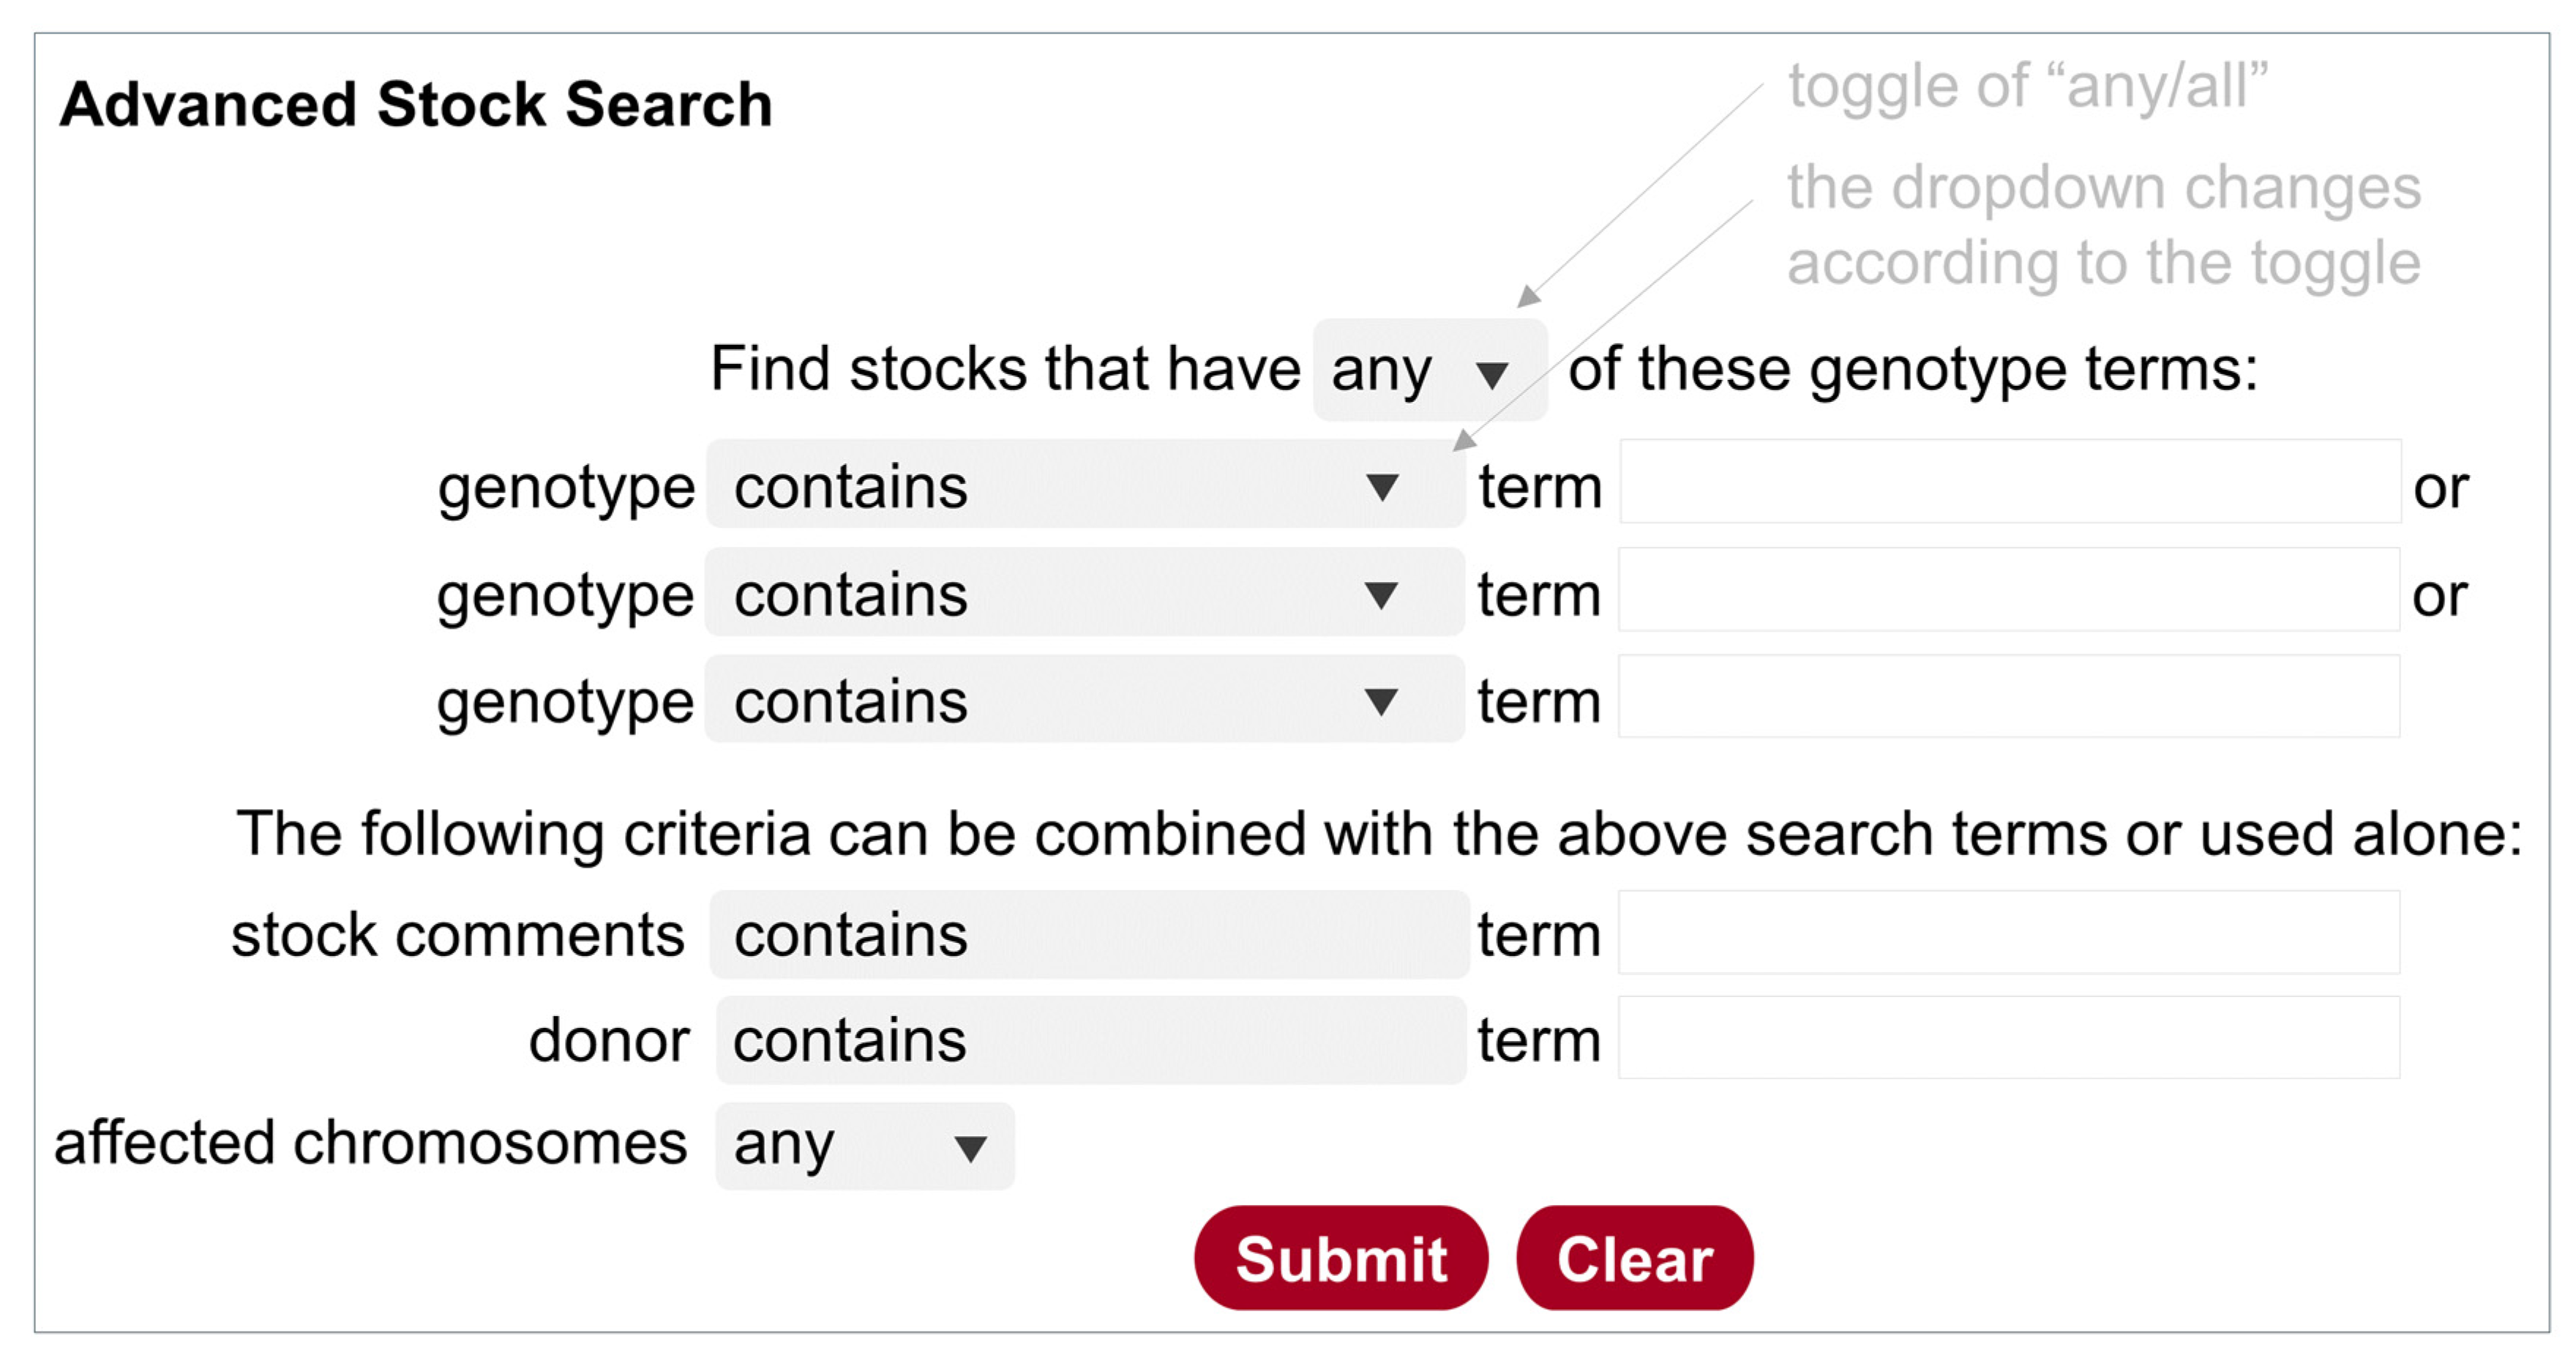Click the 'or' label after second term field

click(x=2439, y=595)
